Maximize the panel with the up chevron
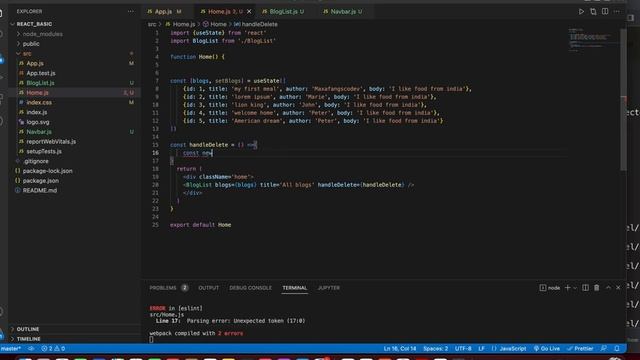Screen dimensions: 640x360 [x=608, y=288]
